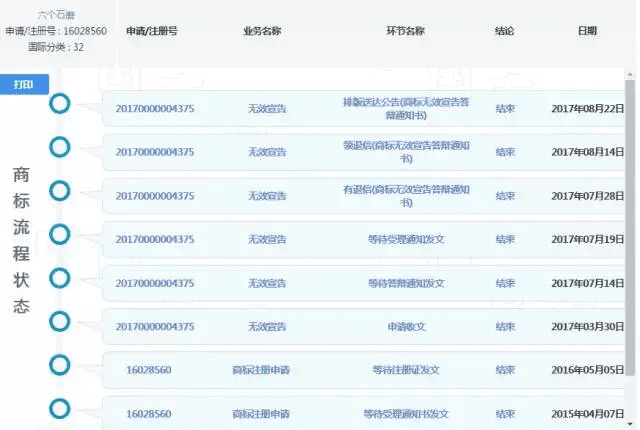Click the date 2017年03月30日

click(588, 327)
